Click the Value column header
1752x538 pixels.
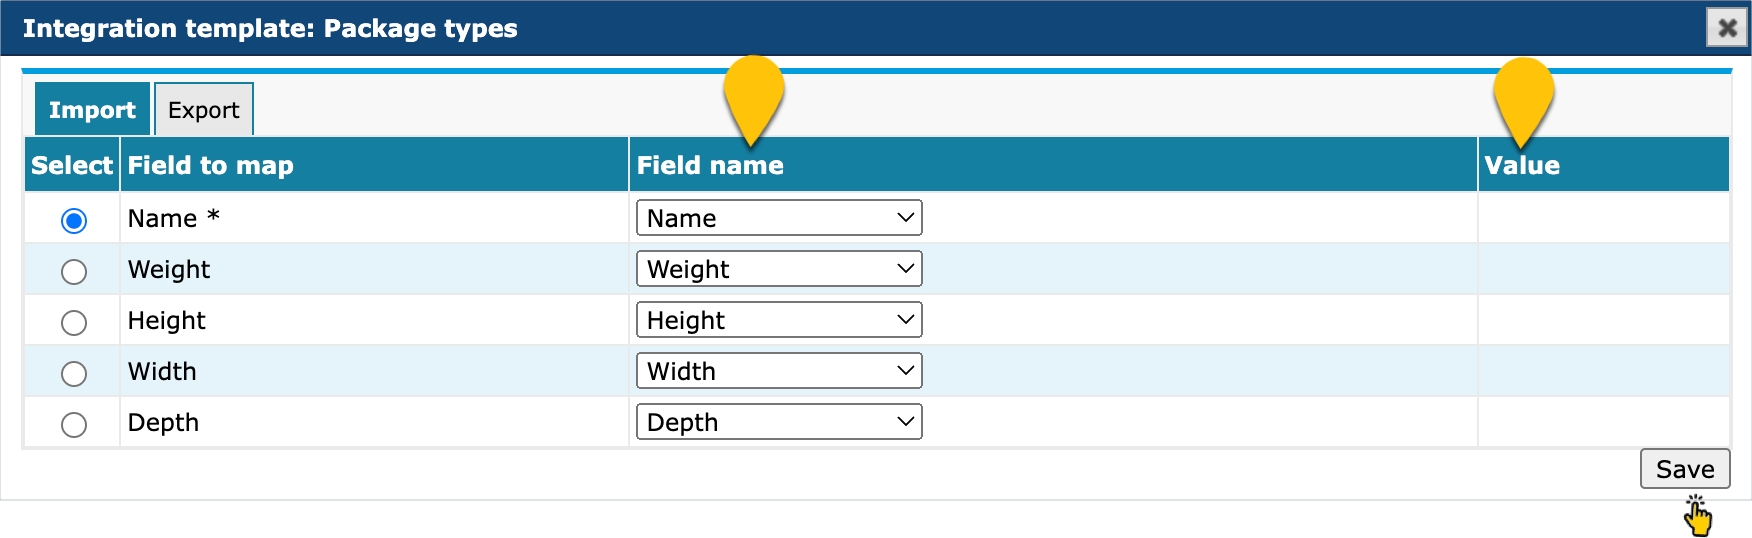(x=1522, y=166)
